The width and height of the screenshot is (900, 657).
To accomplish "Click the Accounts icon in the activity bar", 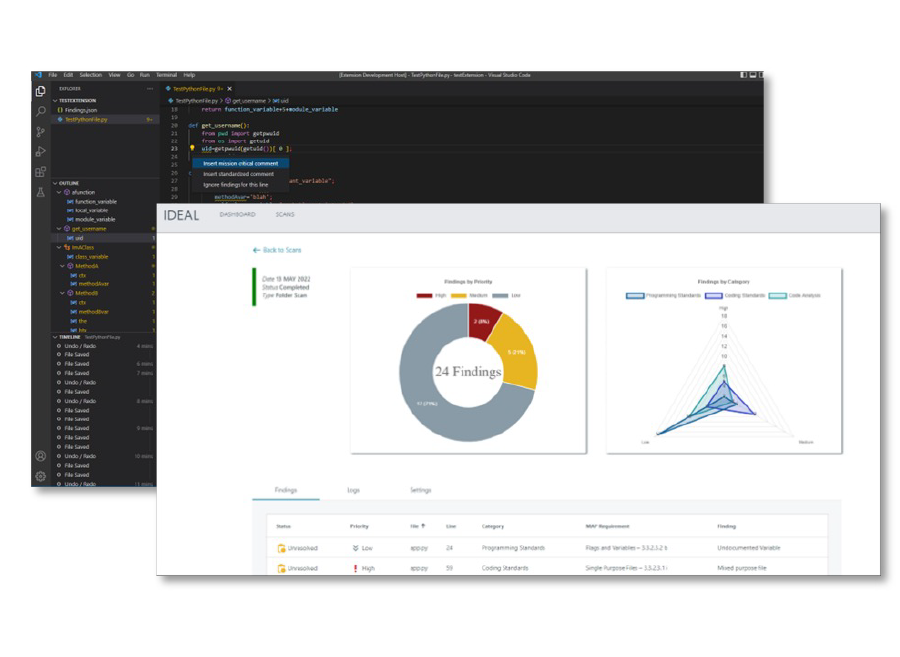I will pos(41,456).
